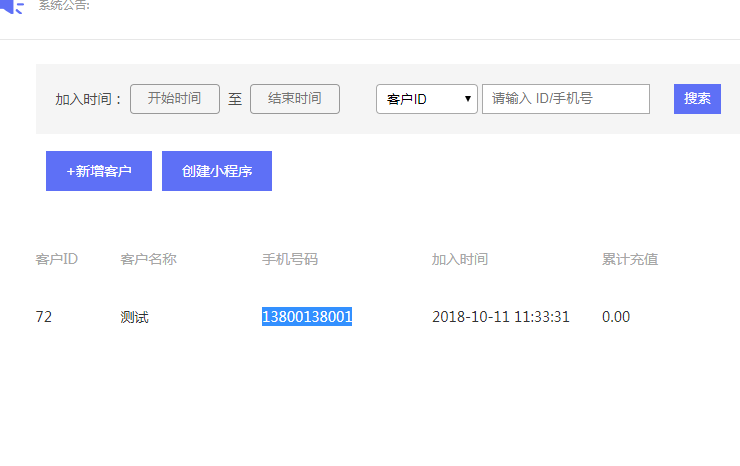Image resolution: width=740 pixels, height=466 pixels.
Task: Click the 客户ID column header
Action: 57,259
